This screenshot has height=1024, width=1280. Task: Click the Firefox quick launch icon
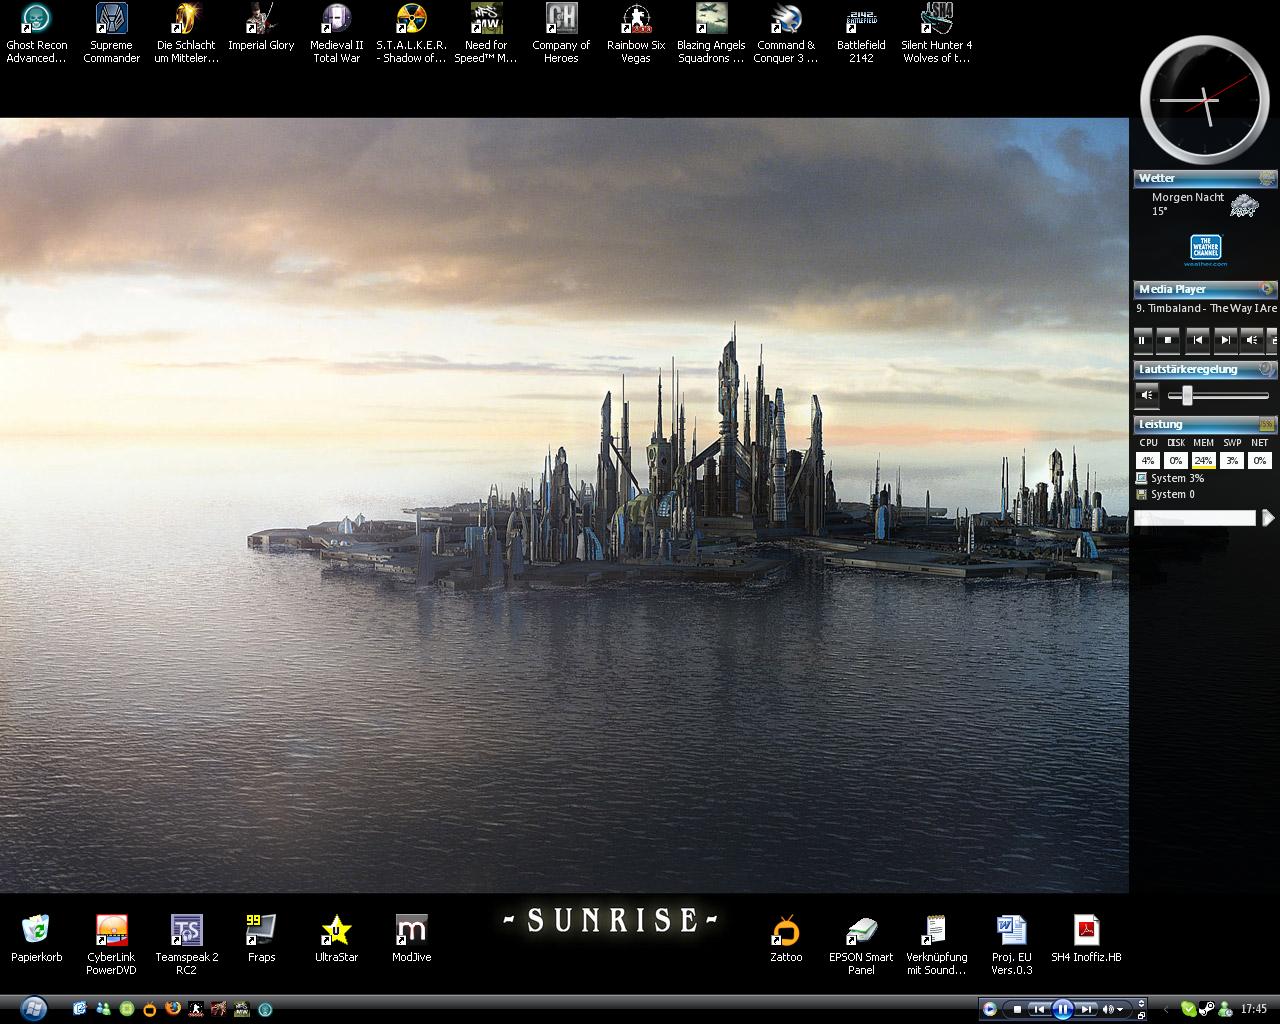173,1008
